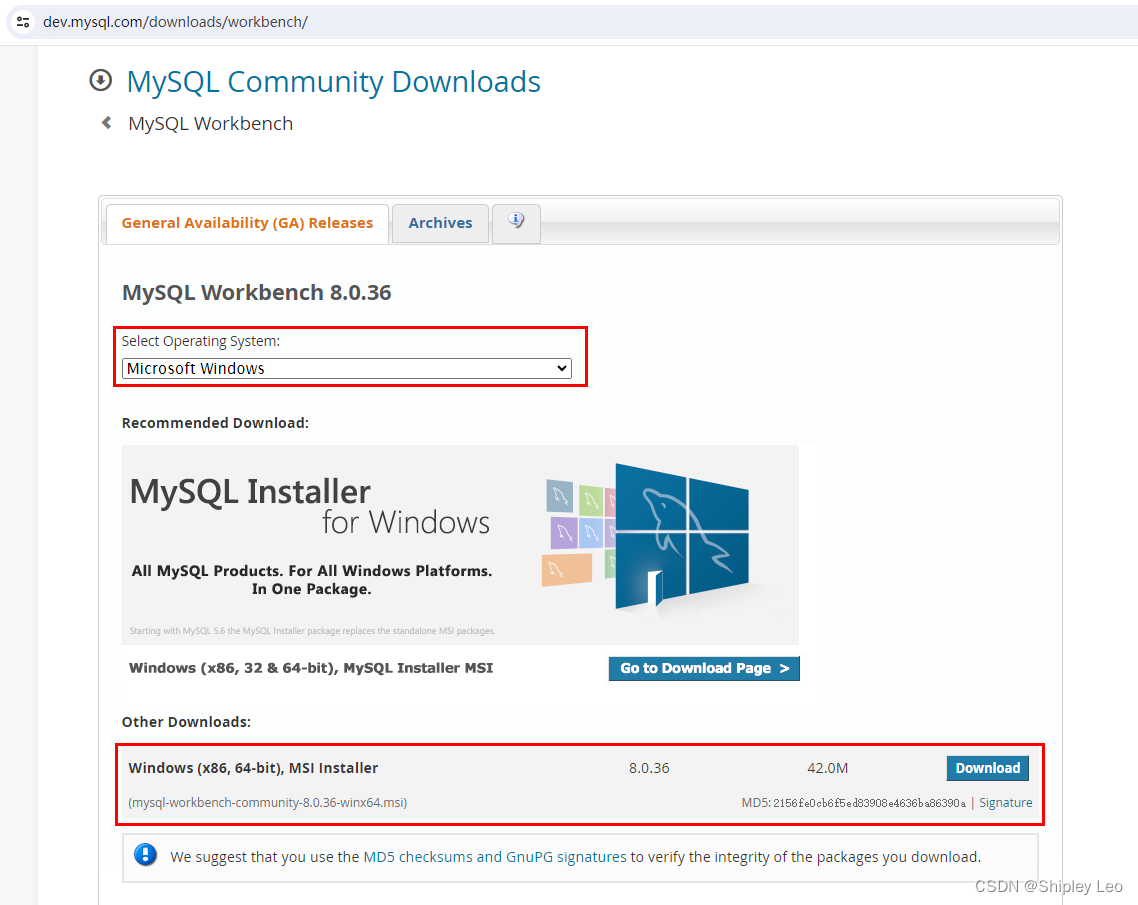Click the site settings icon in address bar

[23, 22]
